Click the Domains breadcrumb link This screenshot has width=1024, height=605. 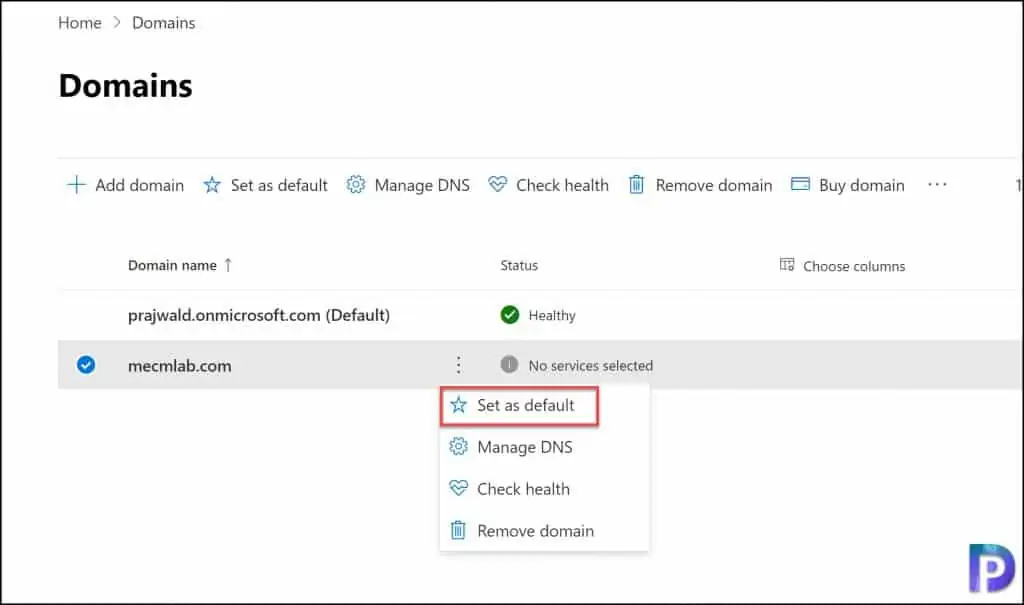pyautogui.click(x=163, y=23)
